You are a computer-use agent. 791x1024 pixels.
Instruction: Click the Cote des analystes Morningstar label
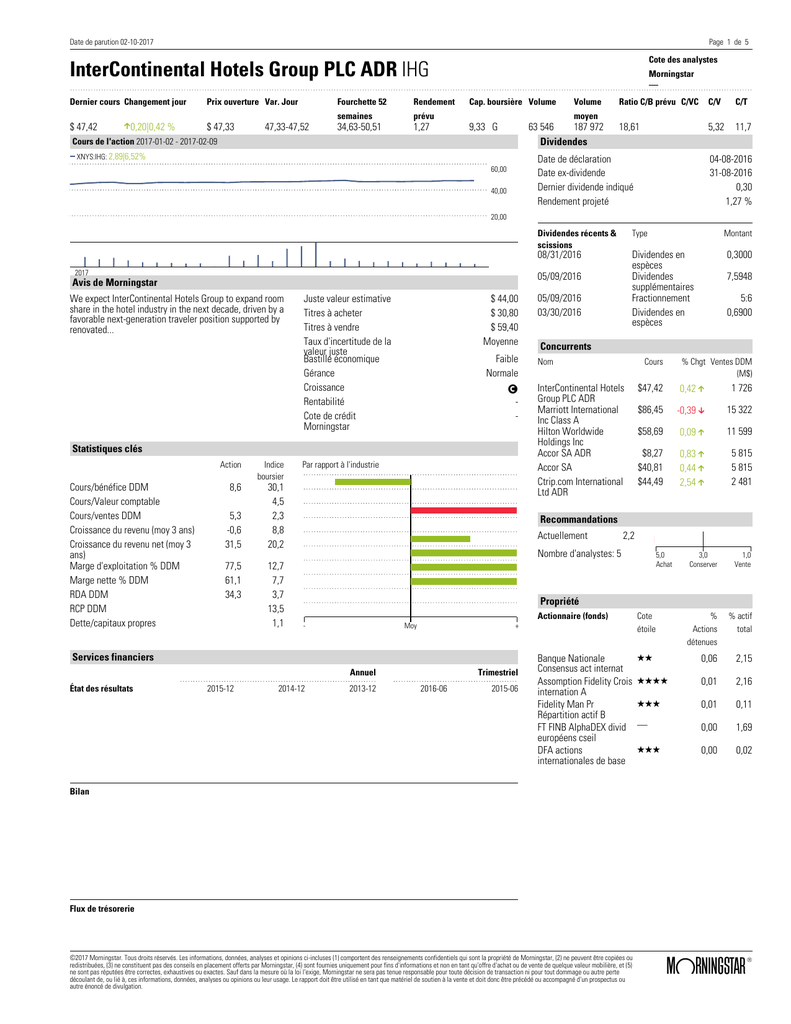[683, 67]
